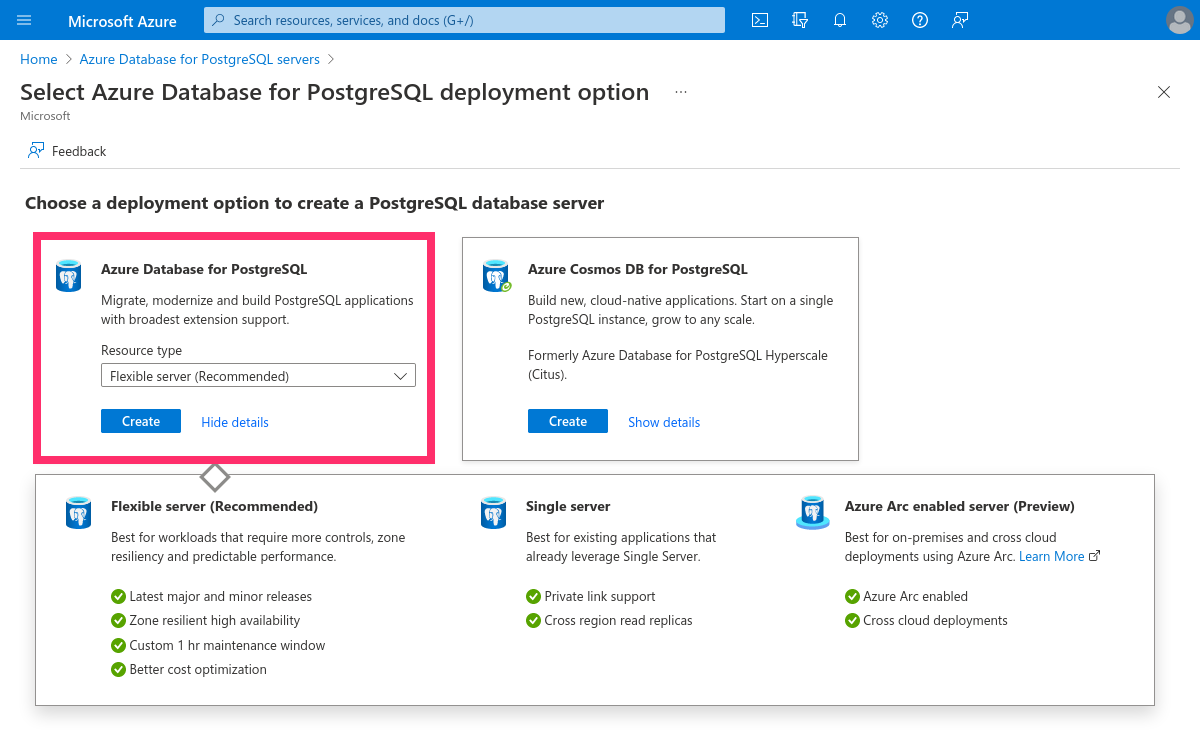Open portal settings gear
1200x745 pixels.
tap(879, 20)
